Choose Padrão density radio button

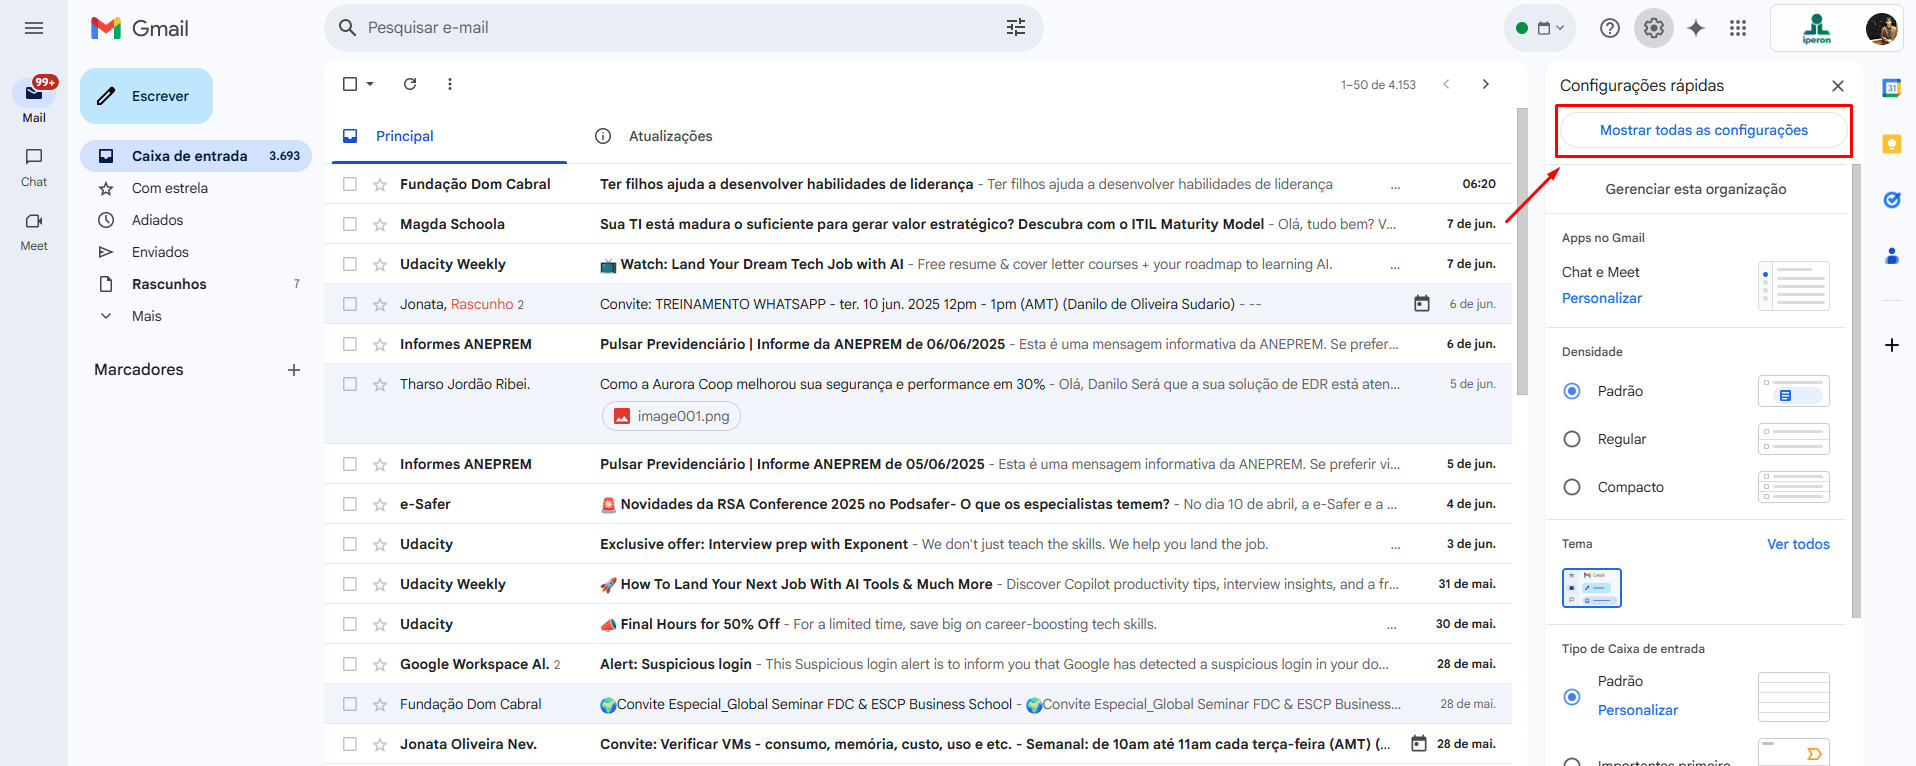click(1572, 391)
